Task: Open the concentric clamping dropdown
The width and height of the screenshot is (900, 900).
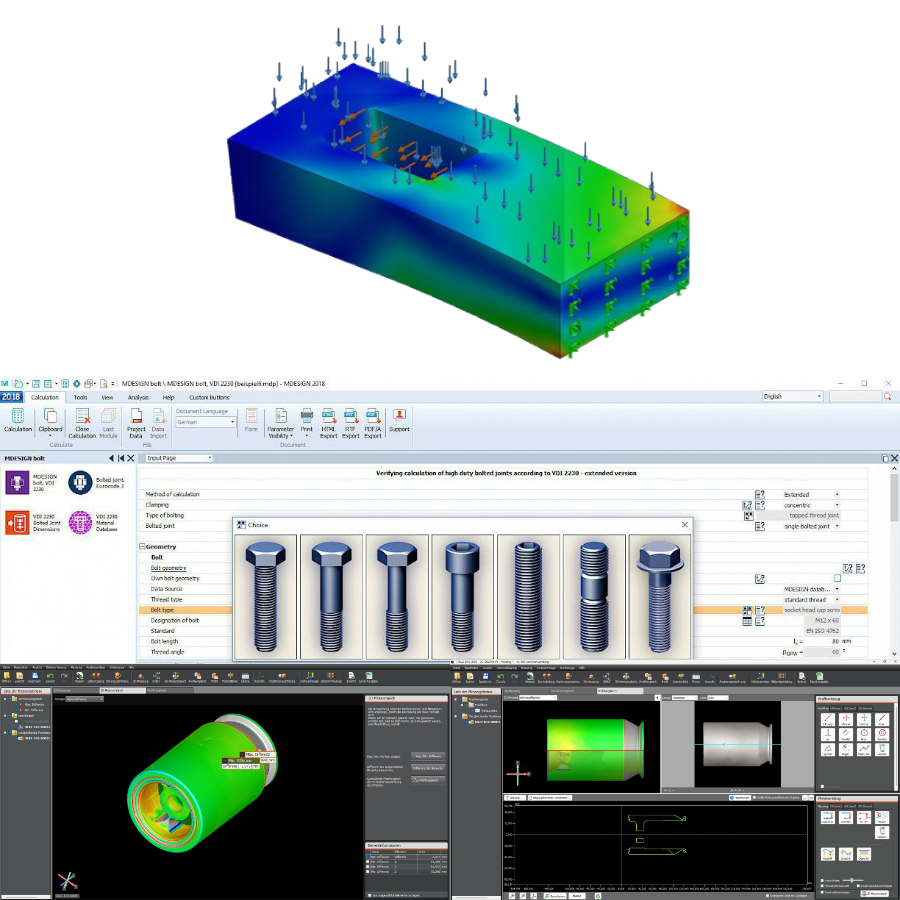Action: [x=811, y=505]
